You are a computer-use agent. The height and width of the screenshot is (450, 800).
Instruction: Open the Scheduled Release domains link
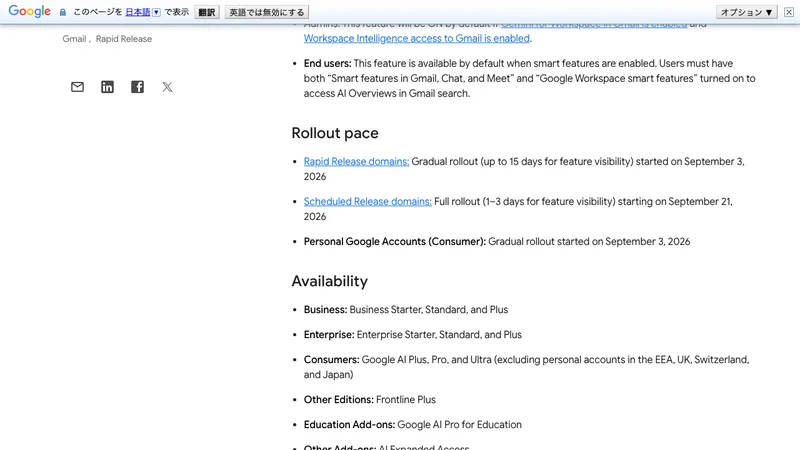point(367,202)
